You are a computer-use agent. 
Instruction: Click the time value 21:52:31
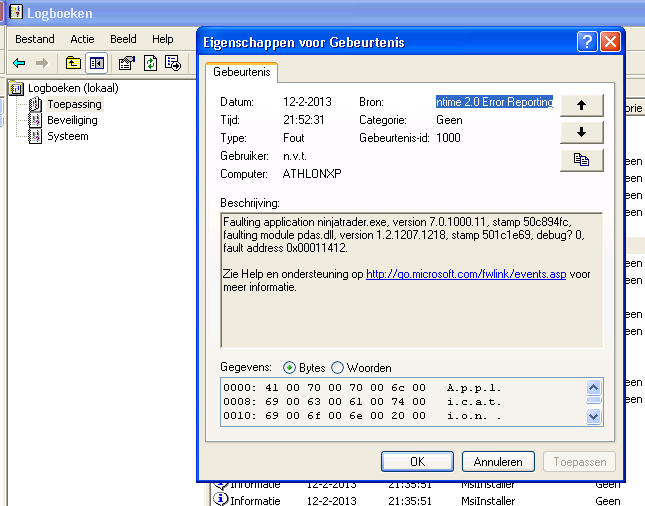click(x=304, y=120)
